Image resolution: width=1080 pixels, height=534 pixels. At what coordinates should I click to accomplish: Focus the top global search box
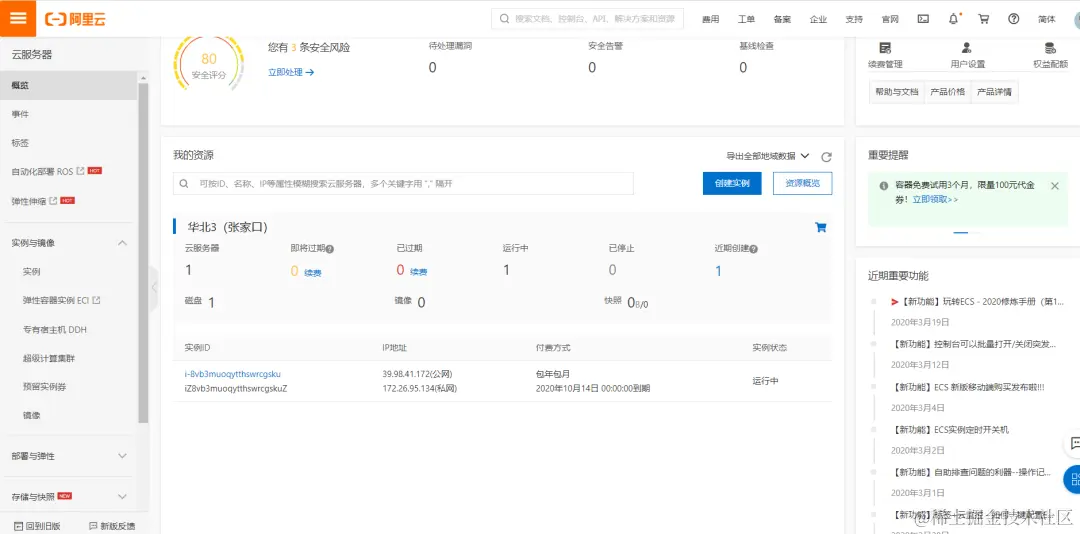[588, 19]
